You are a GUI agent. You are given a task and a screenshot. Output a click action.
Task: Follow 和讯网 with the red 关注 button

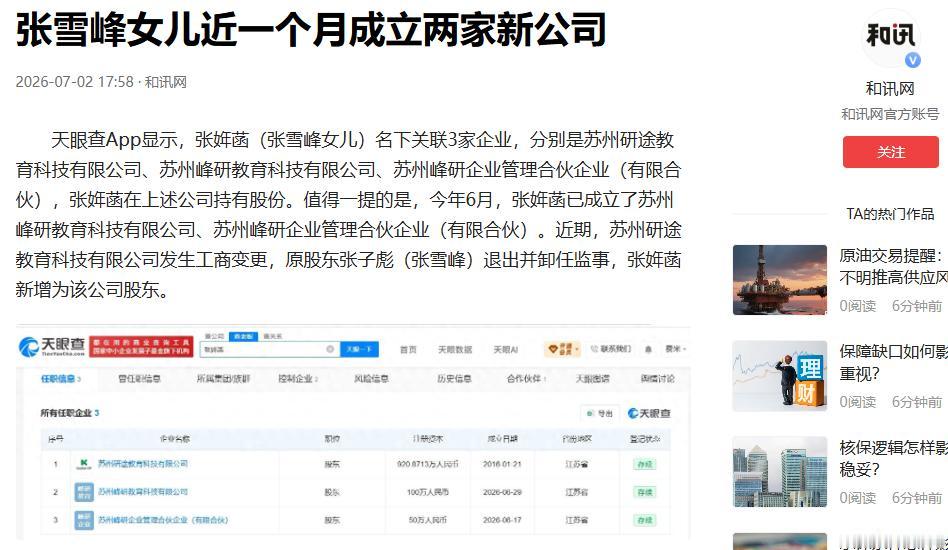891,152
